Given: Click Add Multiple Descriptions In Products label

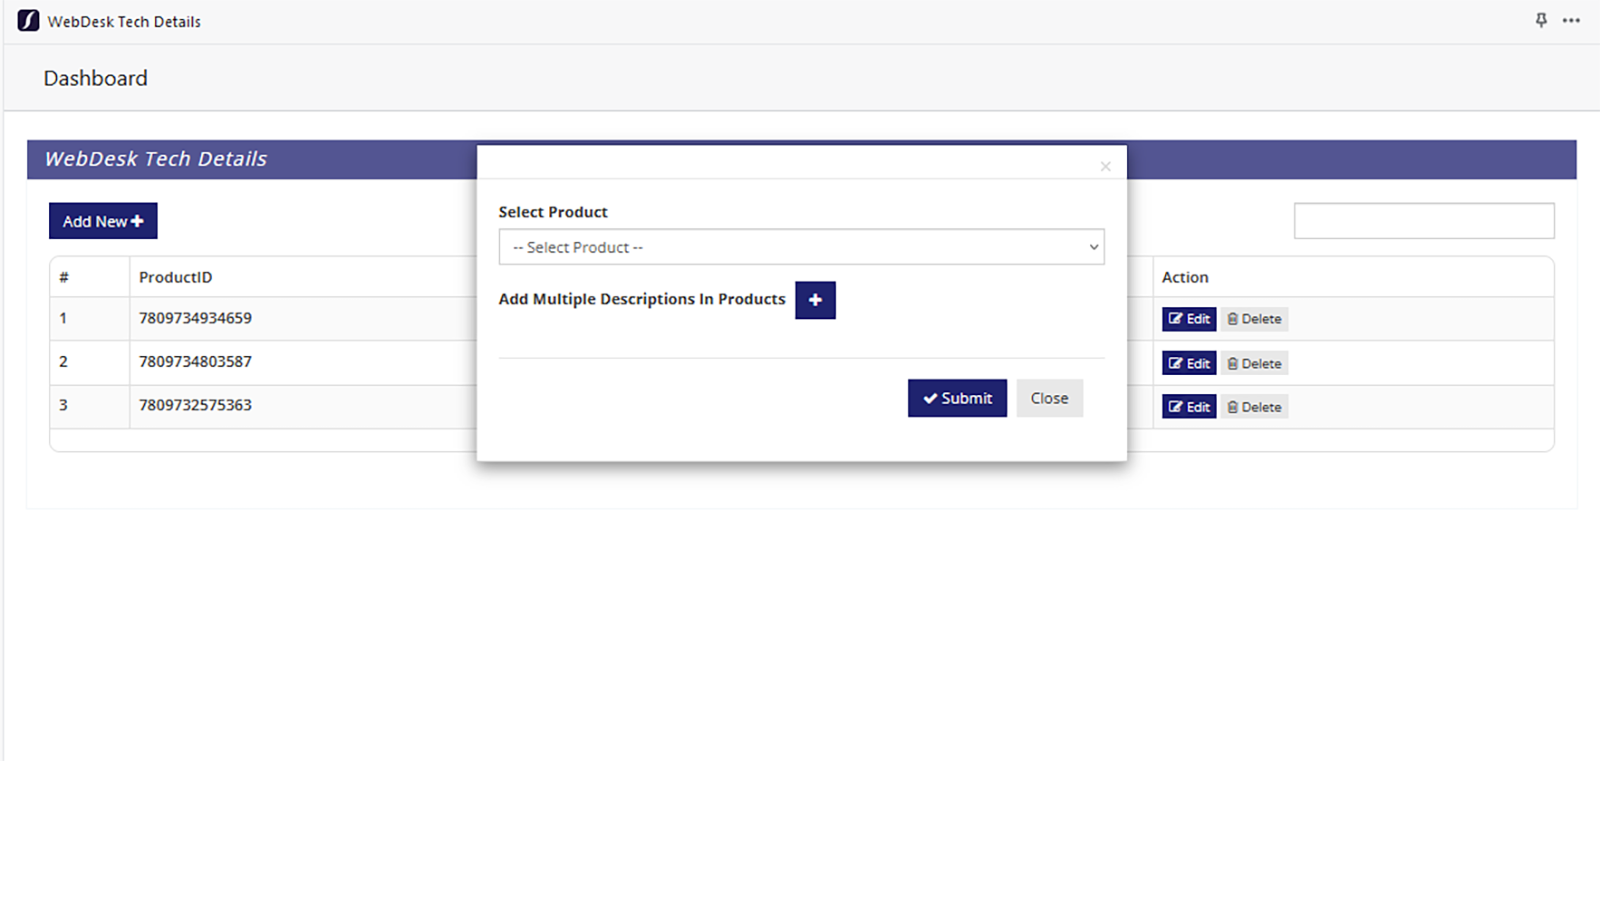Looking at the screenshot, I should [642, 299].
